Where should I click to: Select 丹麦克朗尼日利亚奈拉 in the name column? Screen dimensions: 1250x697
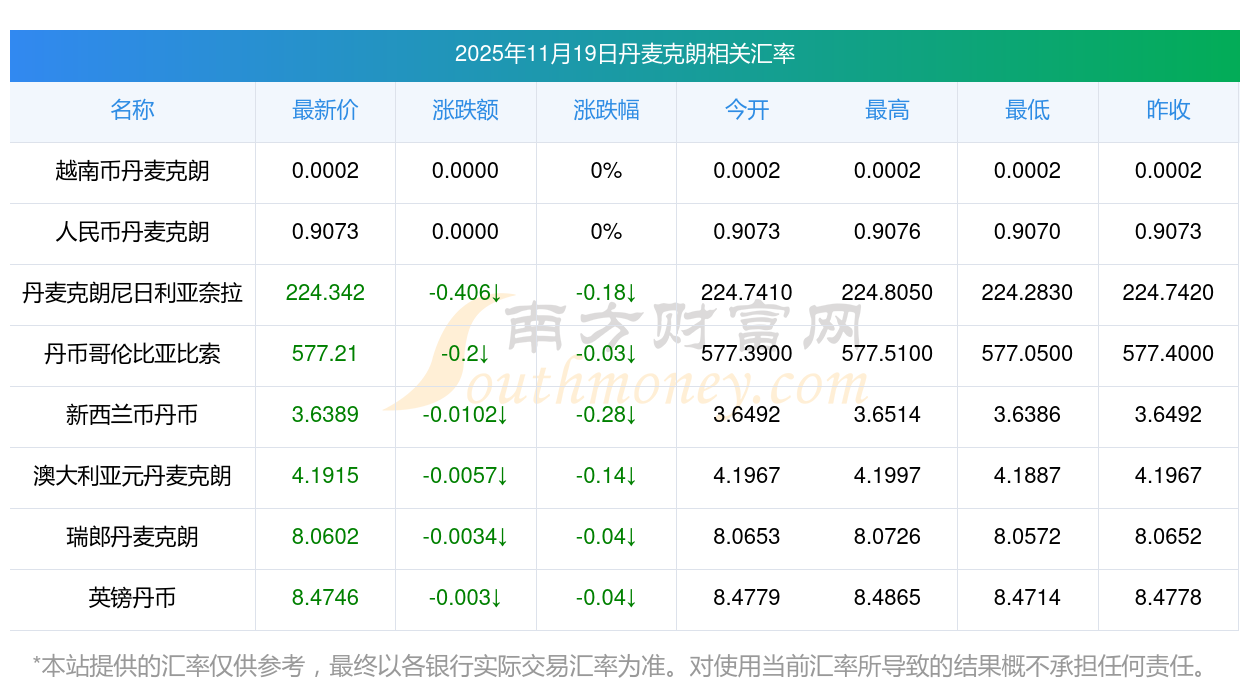click(132, 293)
